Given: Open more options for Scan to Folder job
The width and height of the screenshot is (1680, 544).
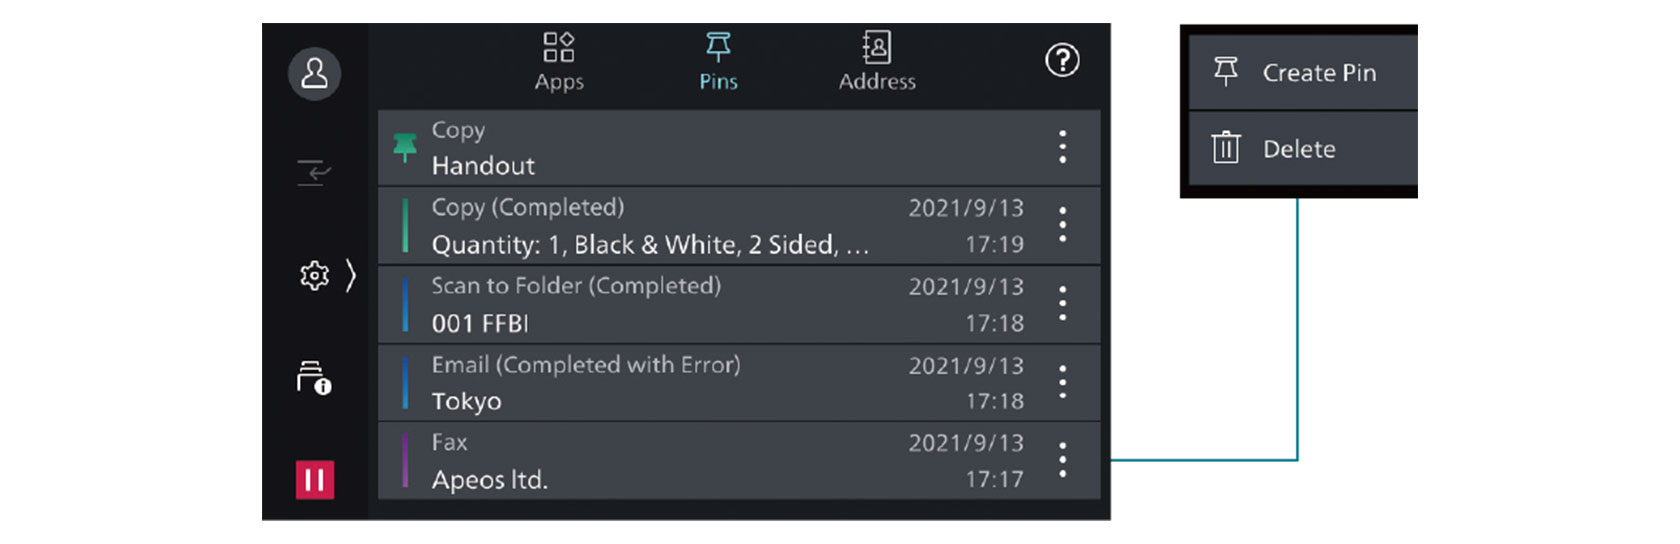Looking at the screenshot, I should (1062, 303).
